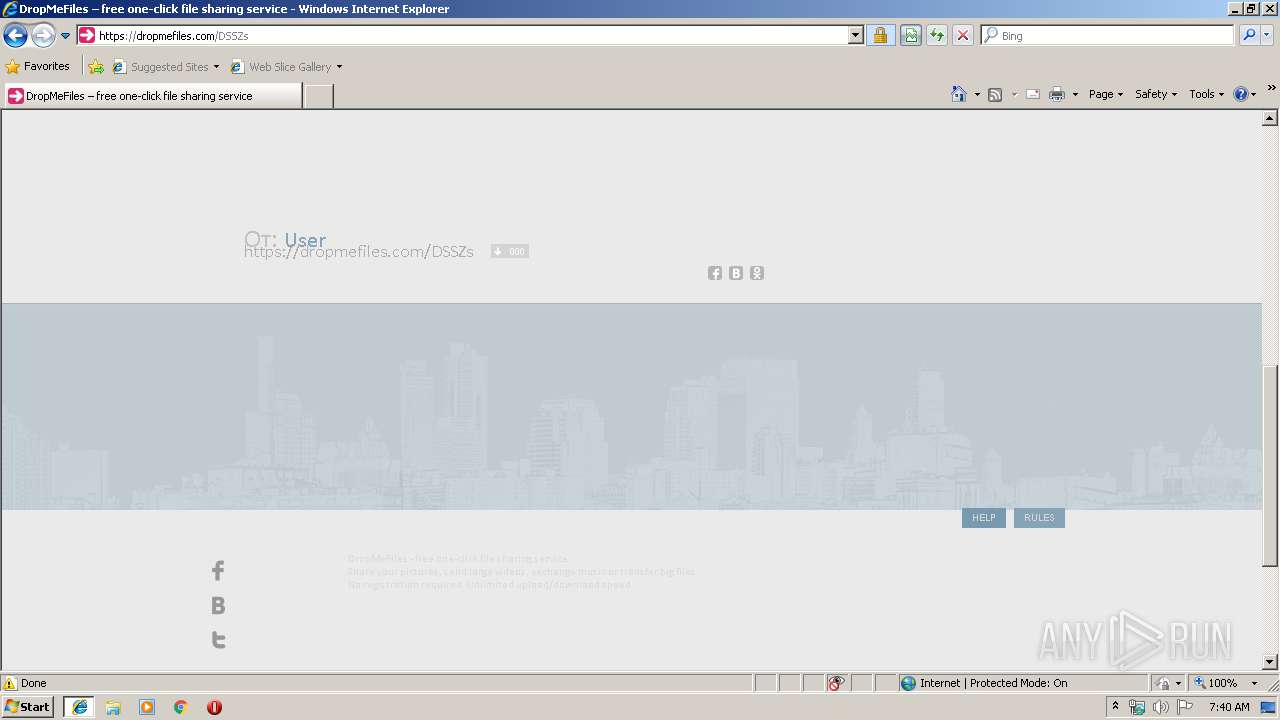Viewport: 1280px width, 720px height.
Task: Click the download counter badge
Action: pyautogui.click(x=510, y=251)
